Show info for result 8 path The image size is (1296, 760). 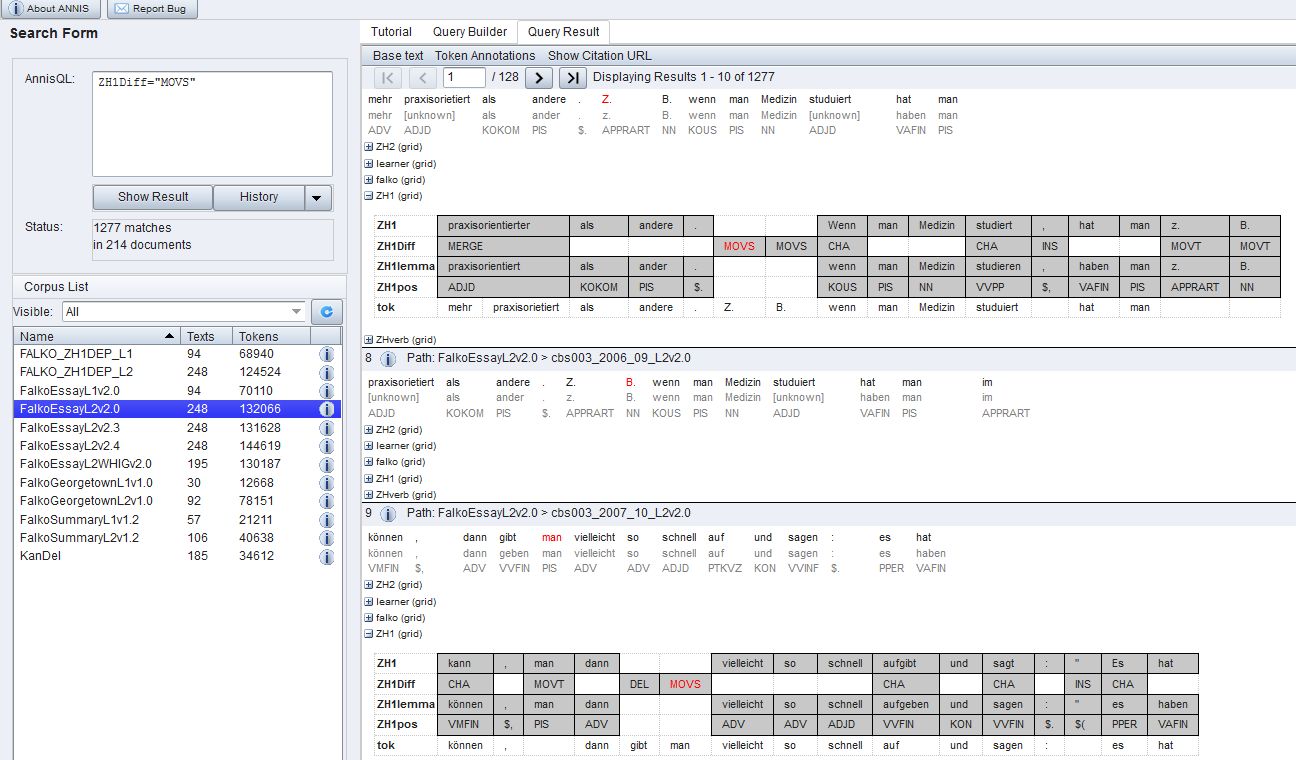(x=389, y=359)
